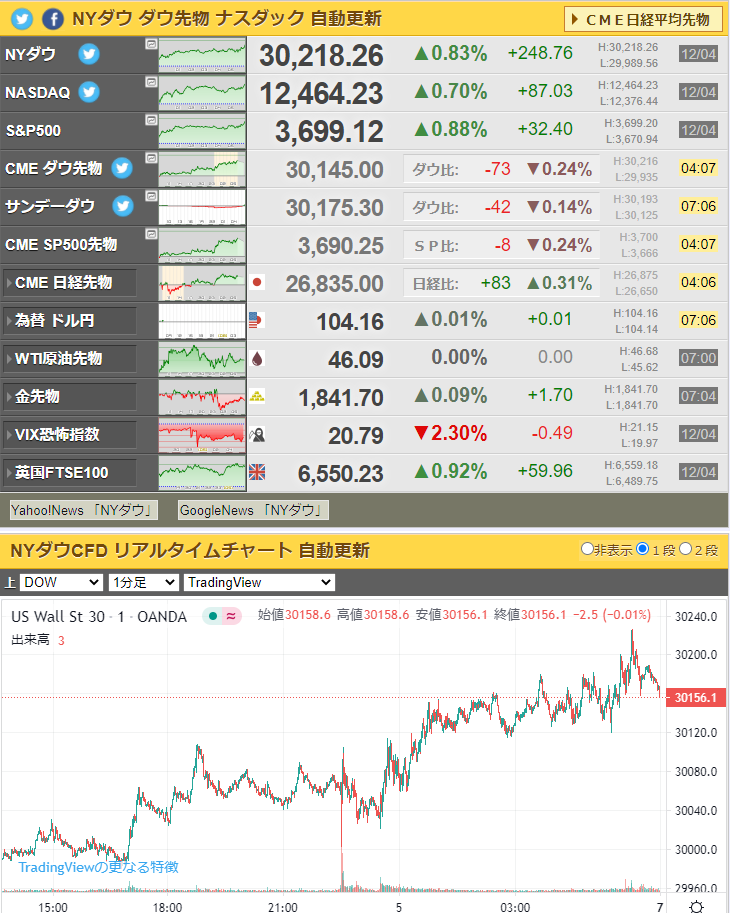The image size is (730, 913).
Task: Click the Facebook icon in the header bar
Action: [53, 19]
